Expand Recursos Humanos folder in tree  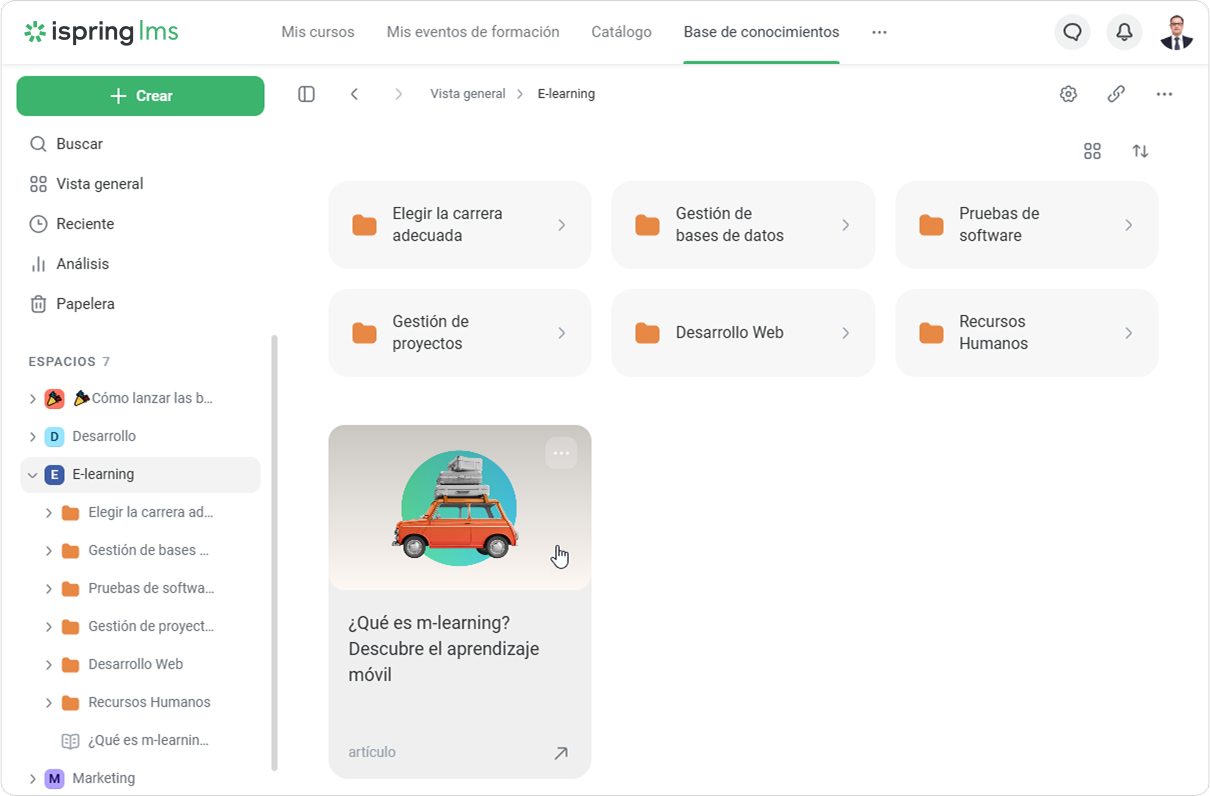tap(49, 703)
